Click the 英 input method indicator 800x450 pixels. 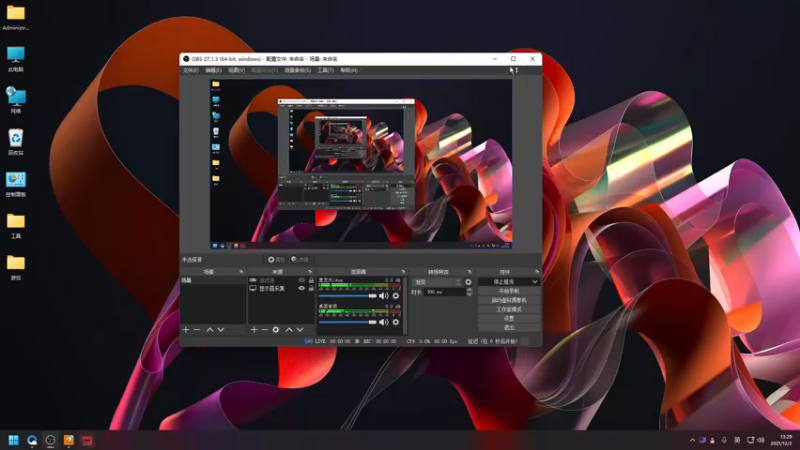coord(737,440)
